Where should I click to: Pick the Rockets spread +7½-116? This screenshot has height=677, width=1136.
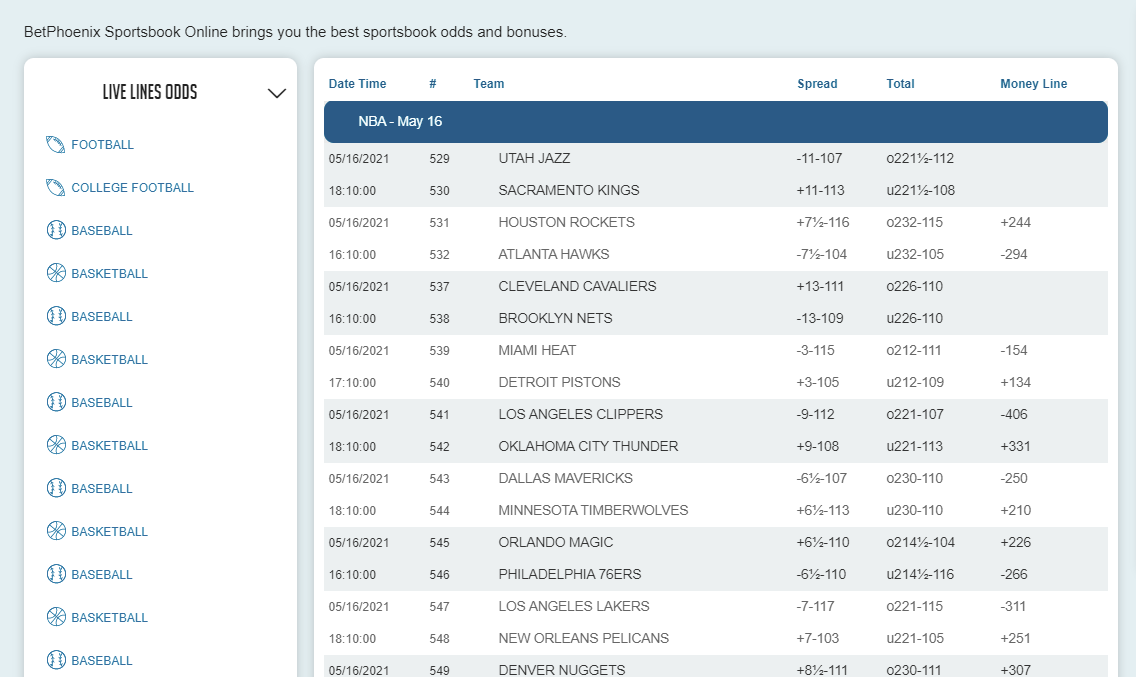(x=823, y=223)
